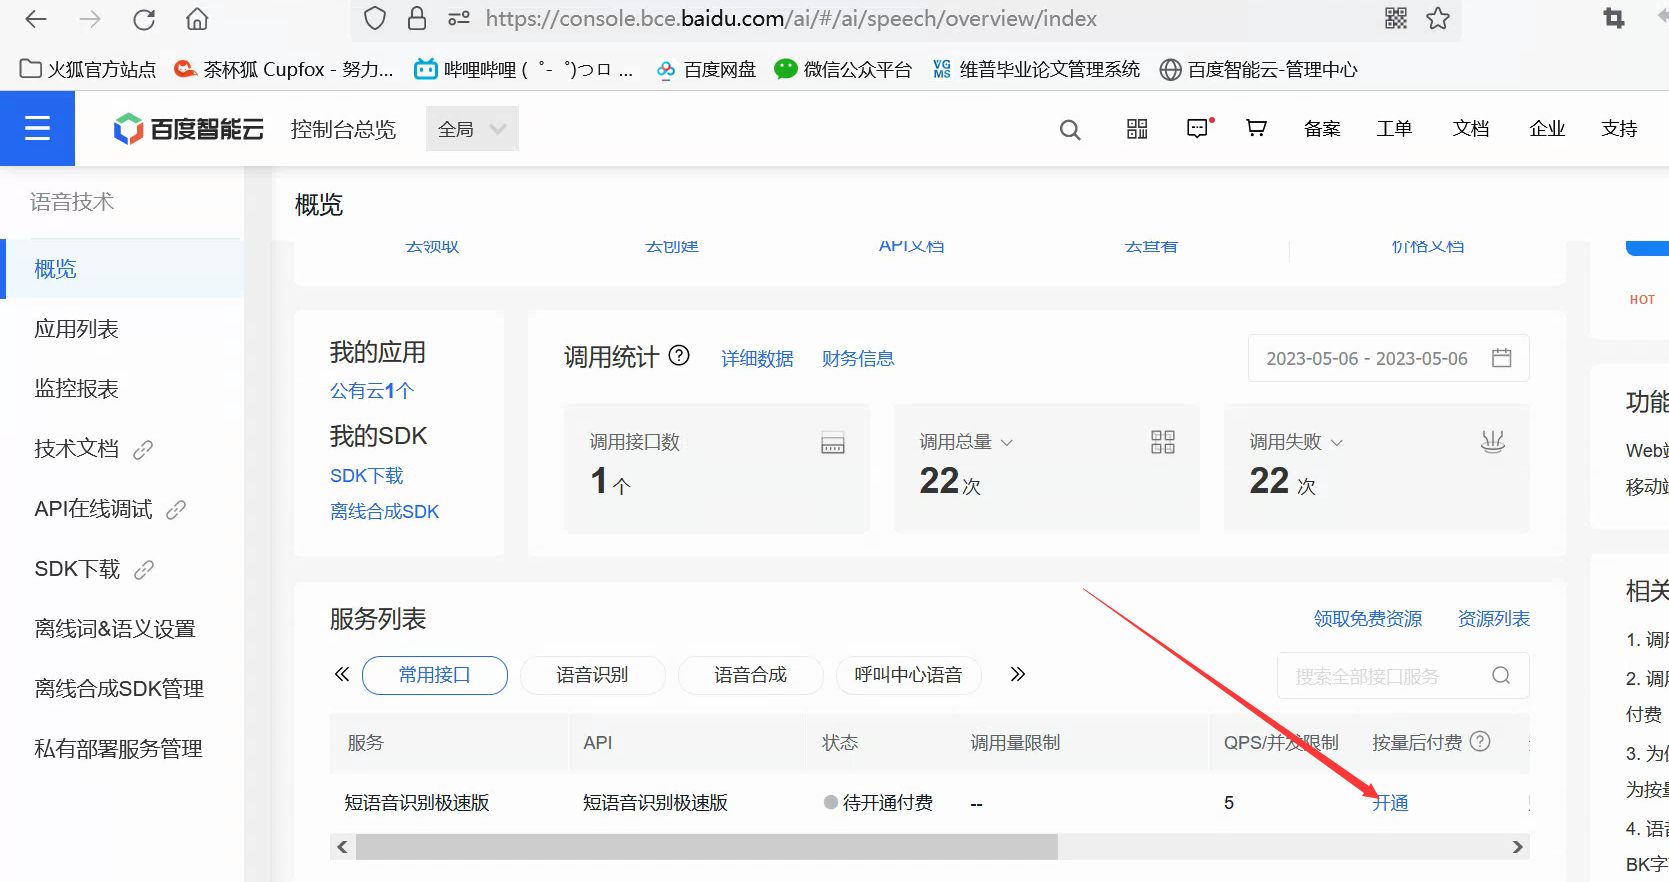This screenshot has height=882, width=1669.
Task: Open the 公有云1个 link
Action: [x=372, y=391]
